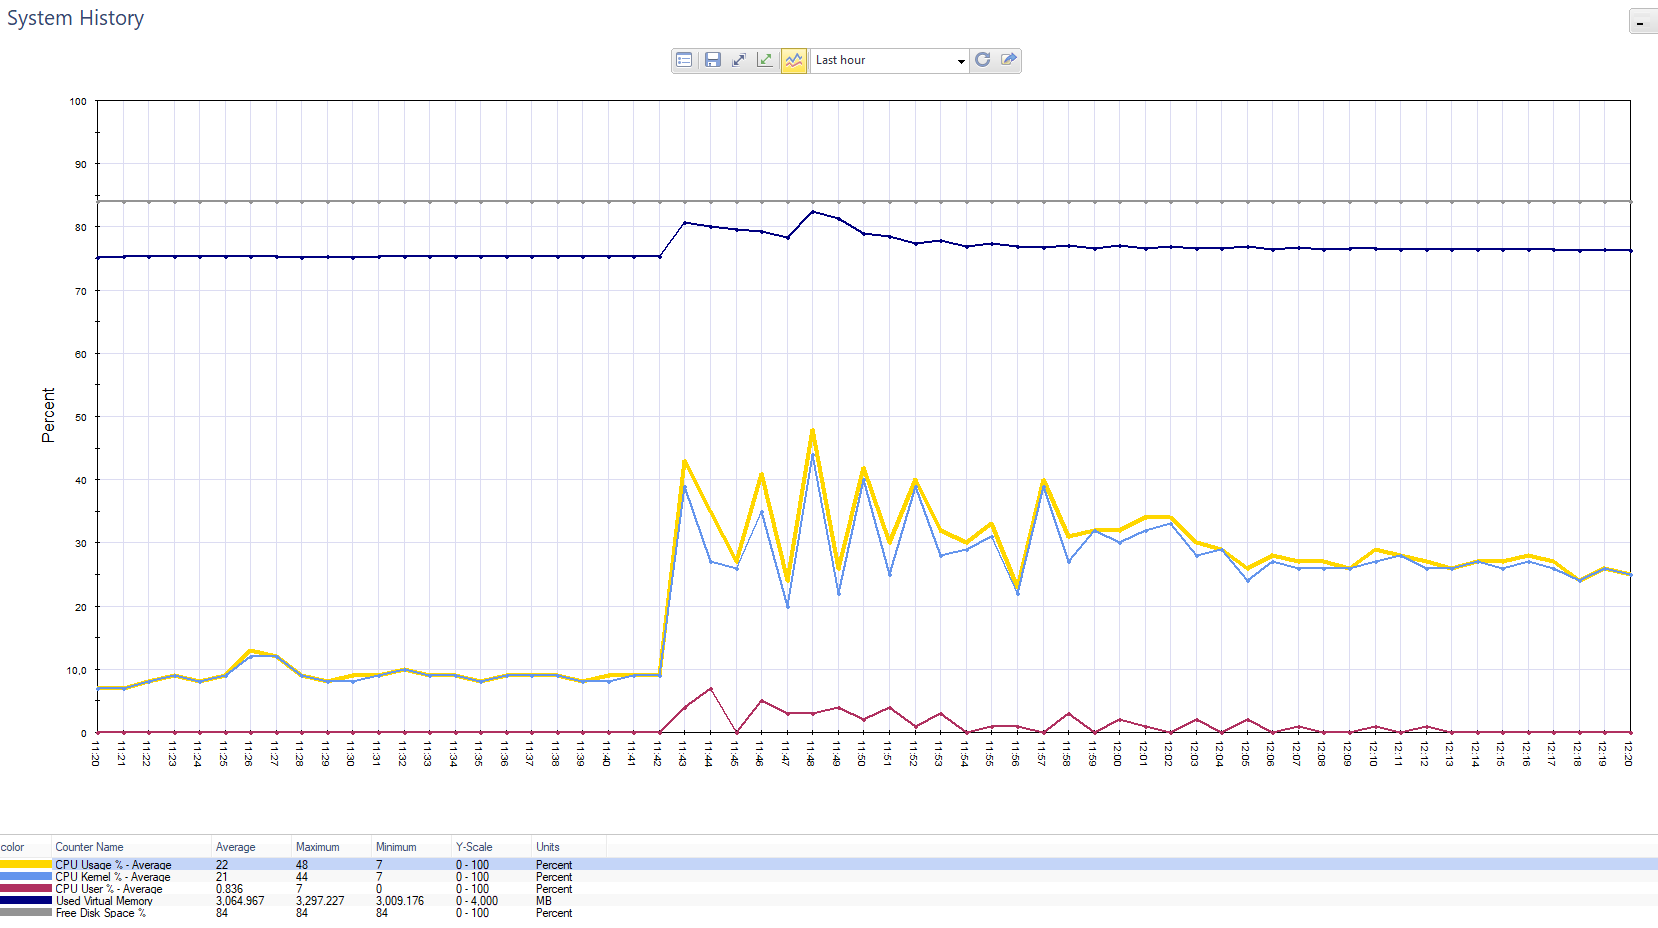Click the 3,297.227 maximum value

320,900
